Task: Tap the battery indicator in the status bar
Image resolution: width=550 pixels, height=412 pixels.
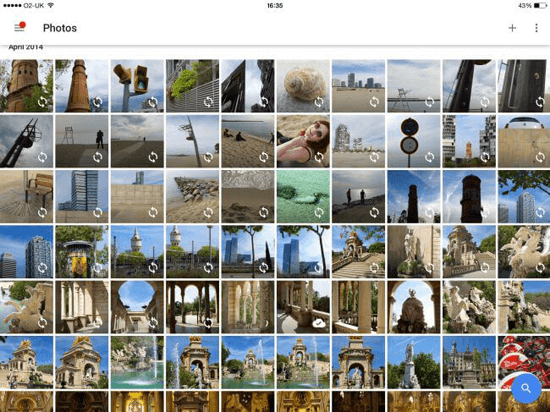Action: [x=539, y=5]
